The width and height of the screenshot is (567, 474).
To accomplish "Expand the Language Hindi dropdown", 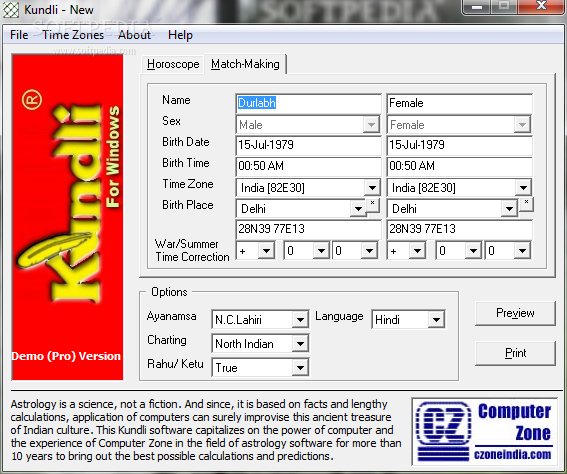I will point(436,320).
